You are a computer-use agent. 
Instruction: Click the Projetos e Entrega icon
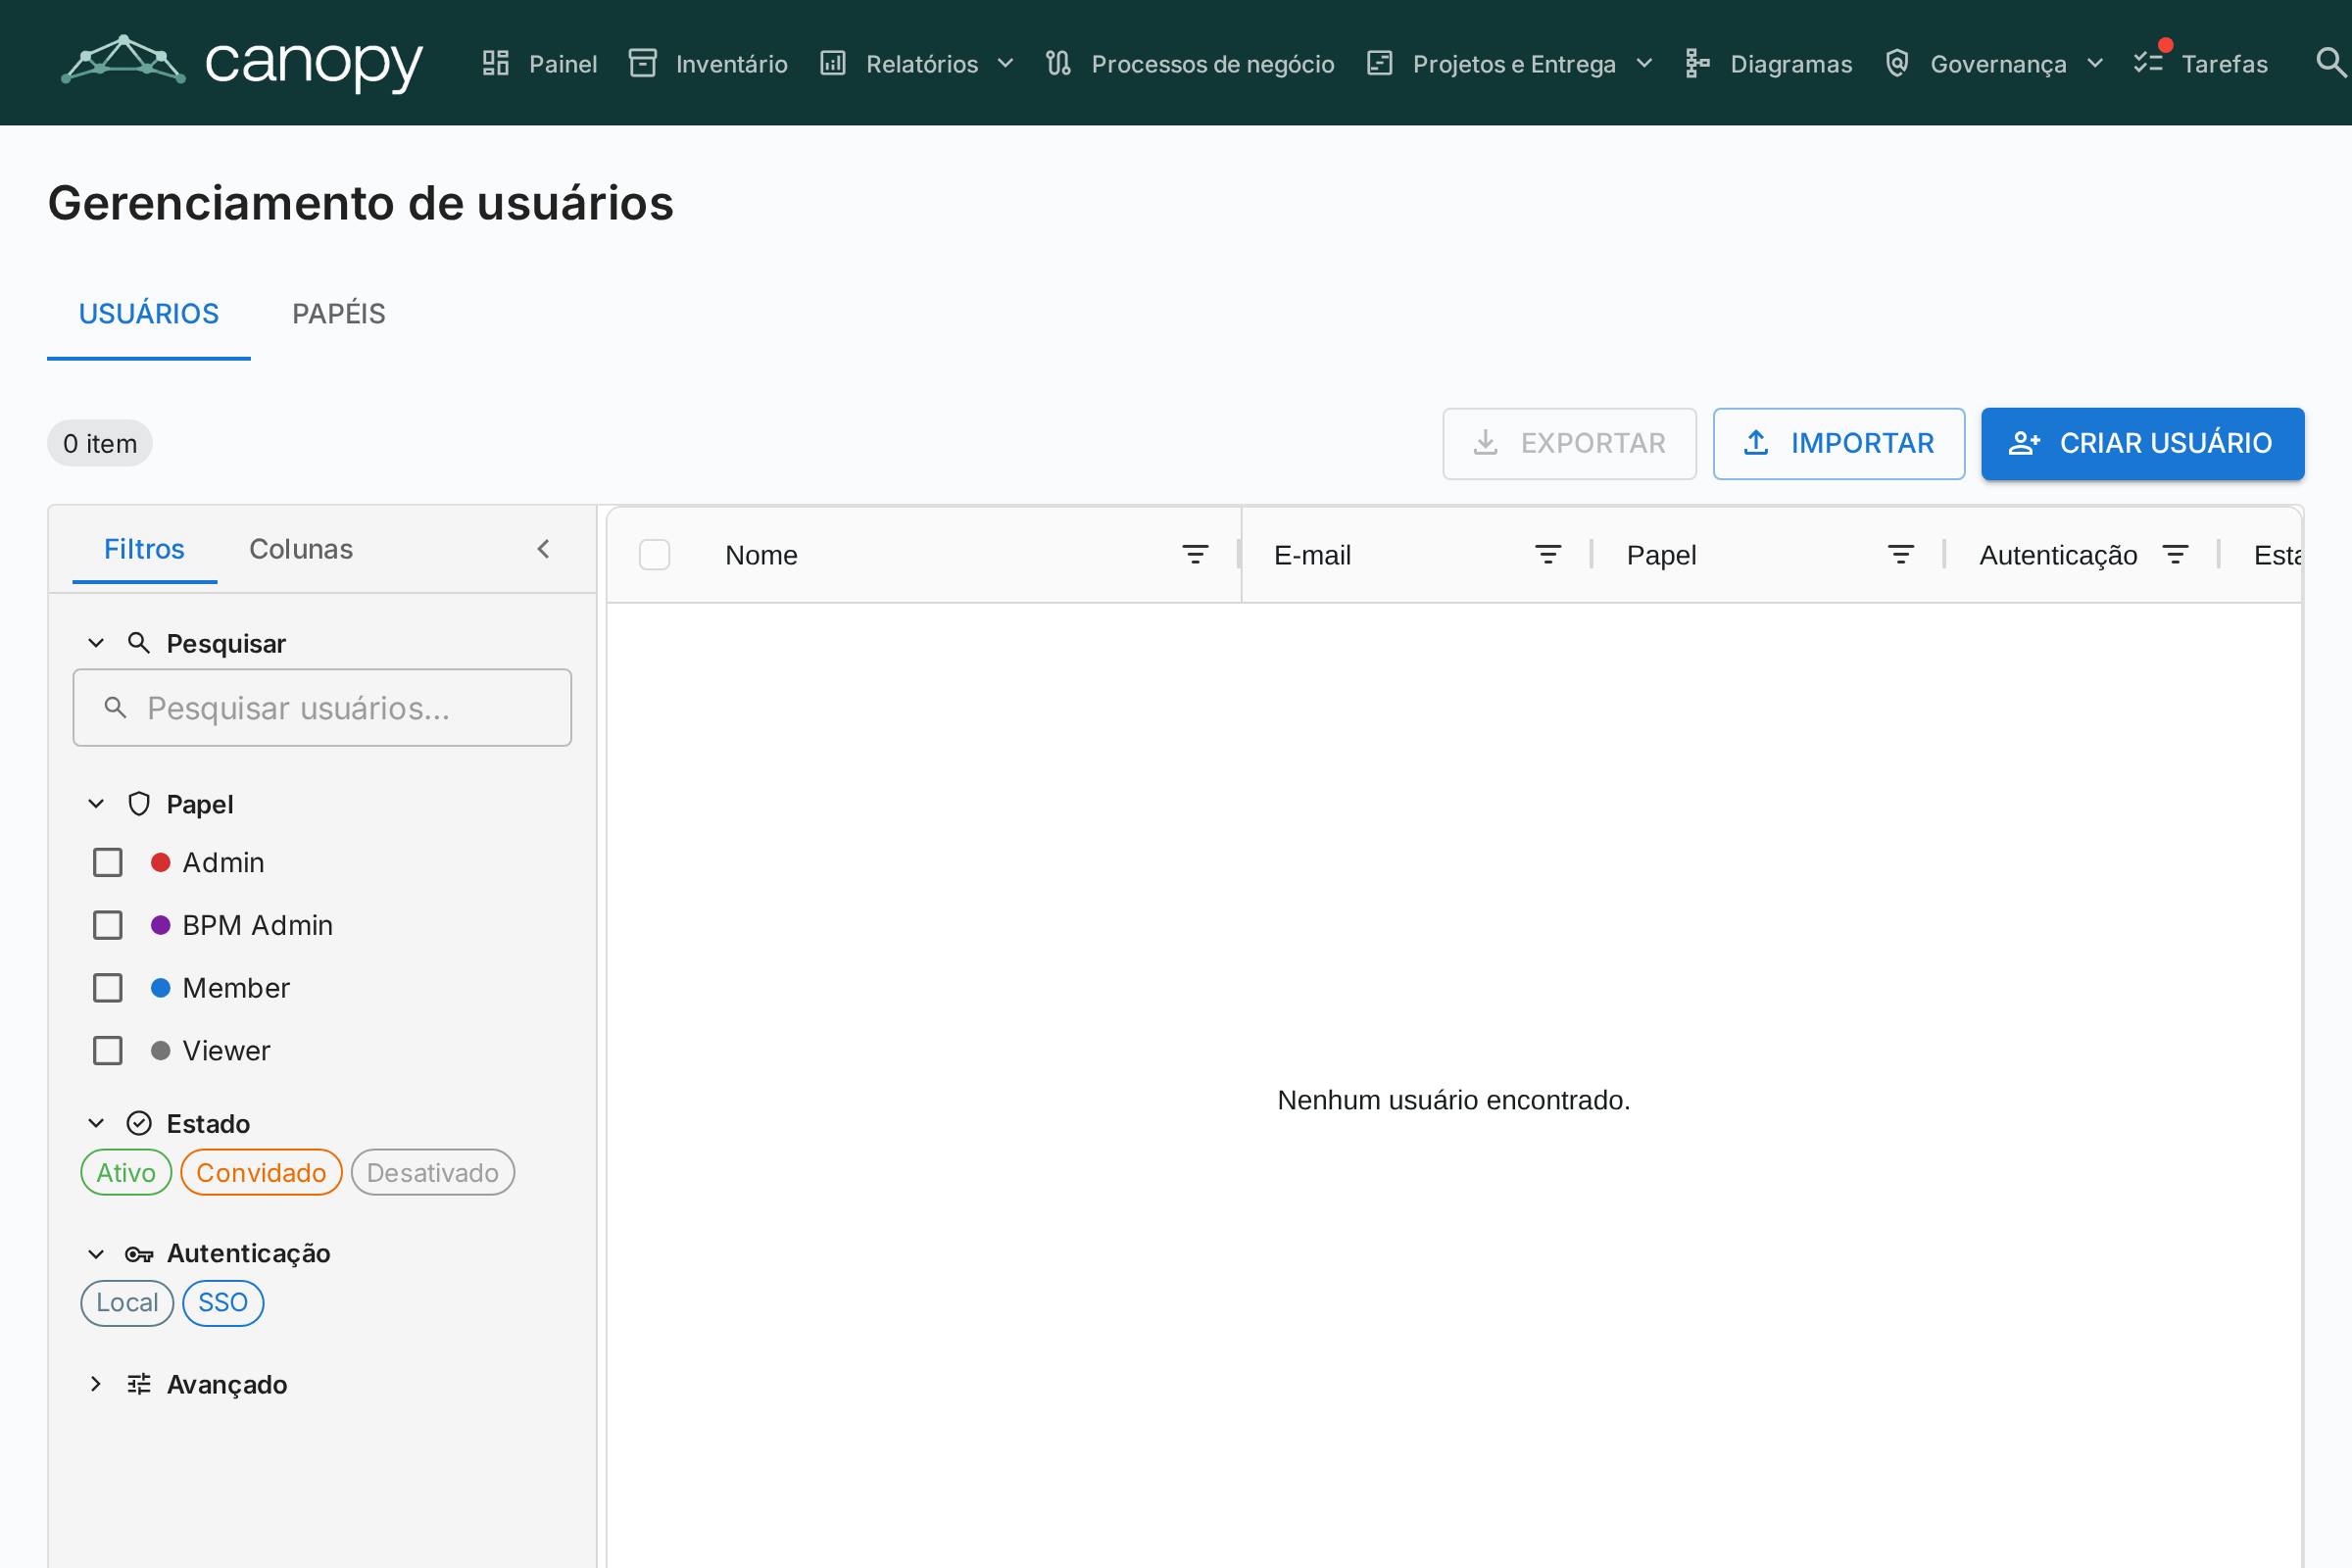[x=1380, y=63]
